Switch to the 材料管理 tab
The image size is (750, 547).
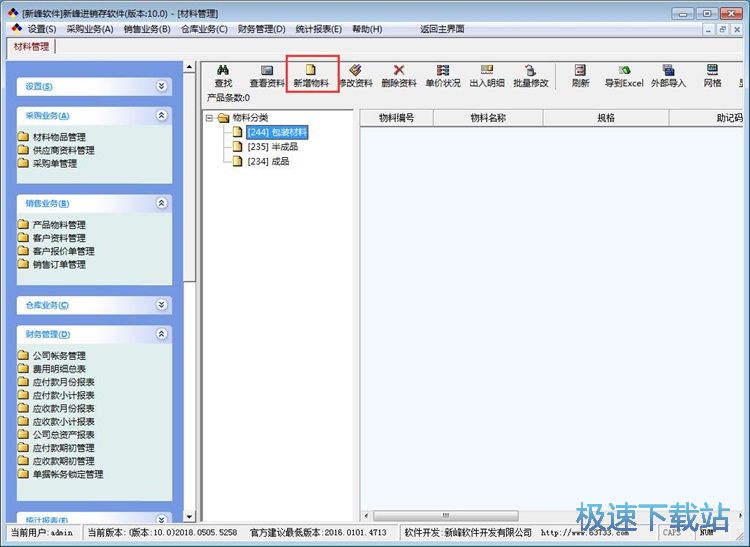[x=32, y=47]
